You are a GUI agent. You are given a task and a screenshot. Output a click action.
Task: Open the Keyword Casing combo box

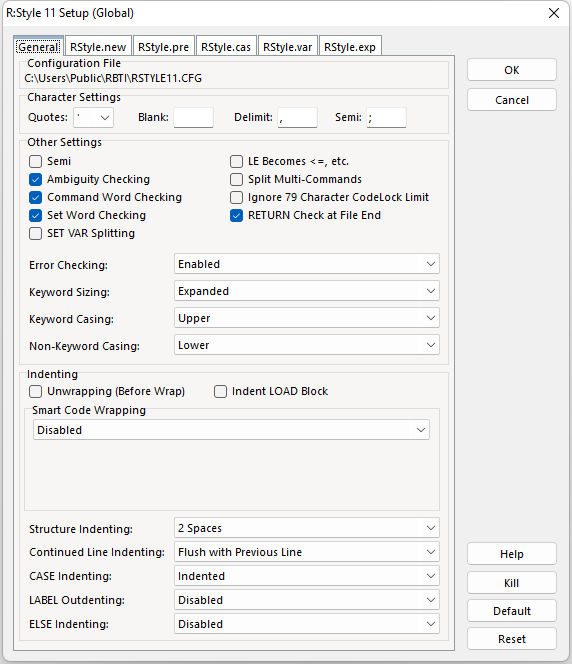307,318
